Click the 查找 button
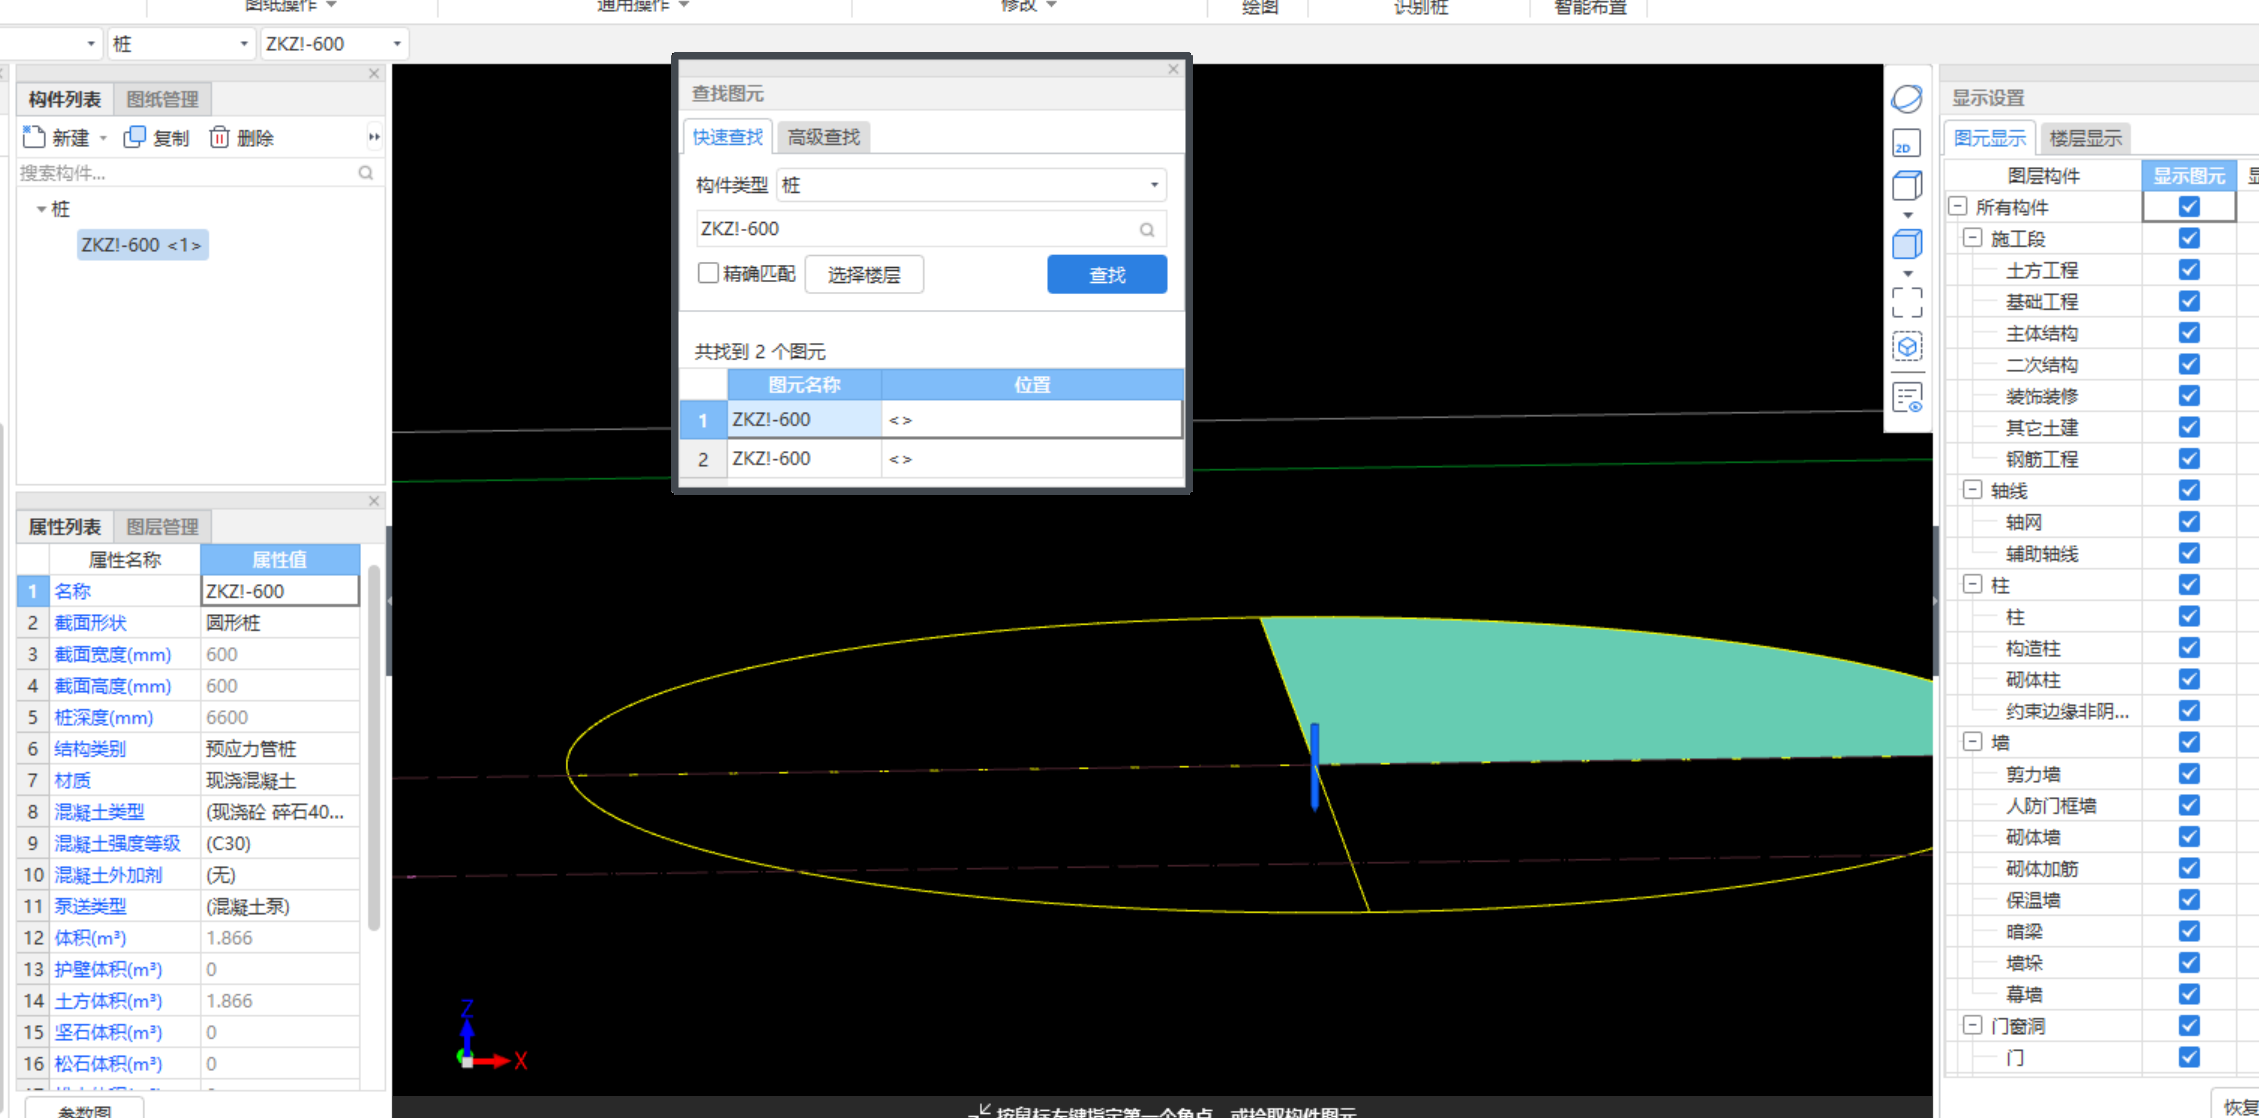Image resolution: width=2259 pixels, height=1118 pixels. pos(1107,274)
